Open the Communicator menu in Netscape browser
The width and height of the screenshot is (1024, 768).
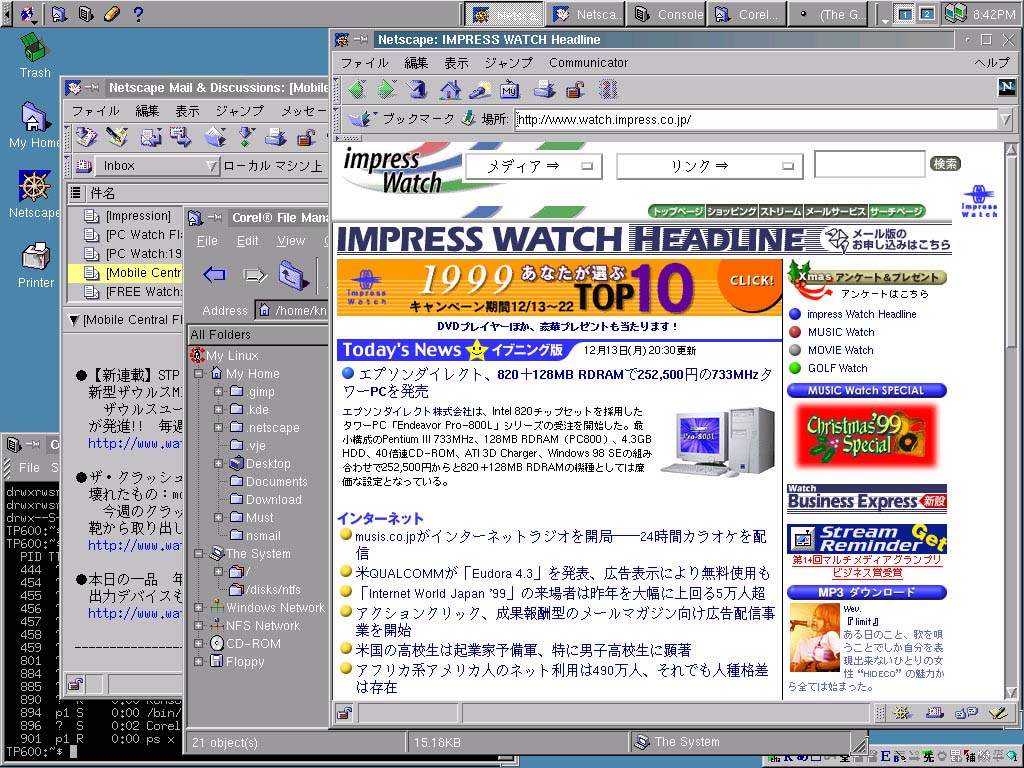click(588, 62)
